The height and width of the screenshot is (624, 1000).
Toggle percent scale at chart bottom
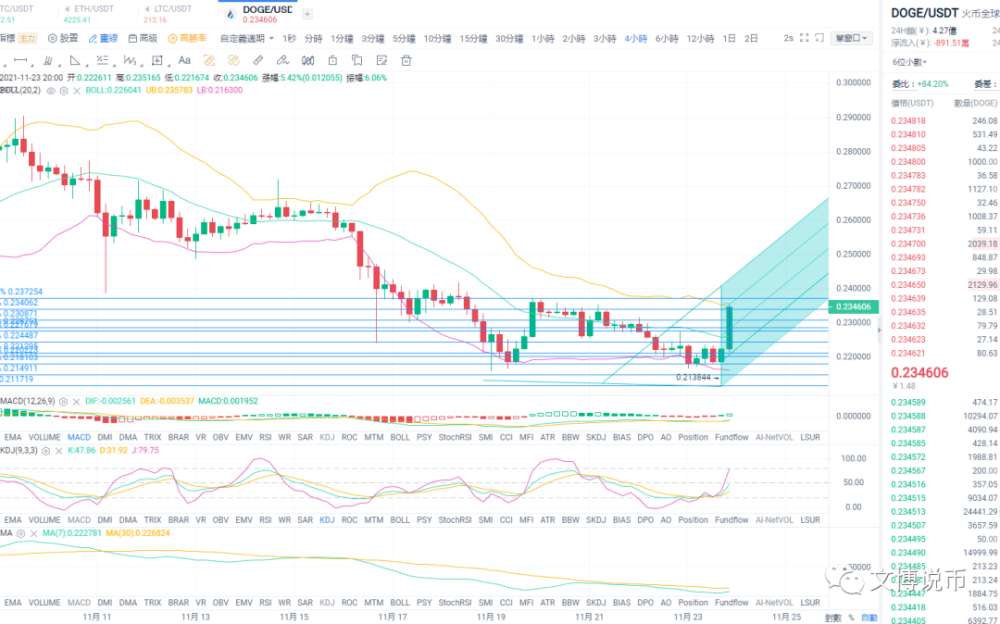tap(851, 618)
